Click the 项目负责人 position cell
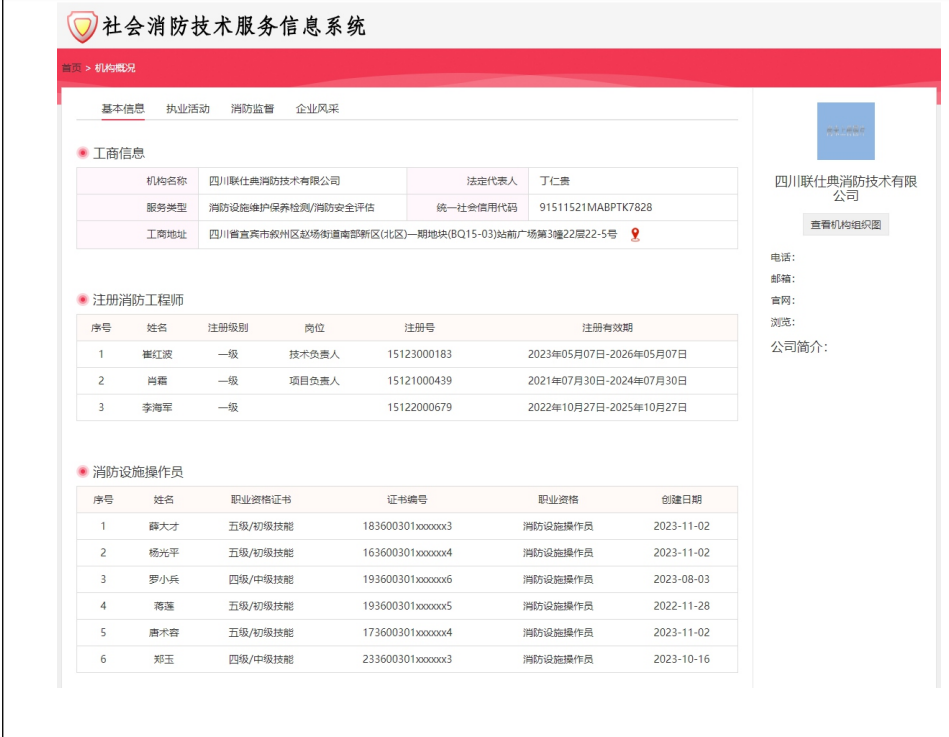This screenshot has height=737, width=949. [314, 381]
